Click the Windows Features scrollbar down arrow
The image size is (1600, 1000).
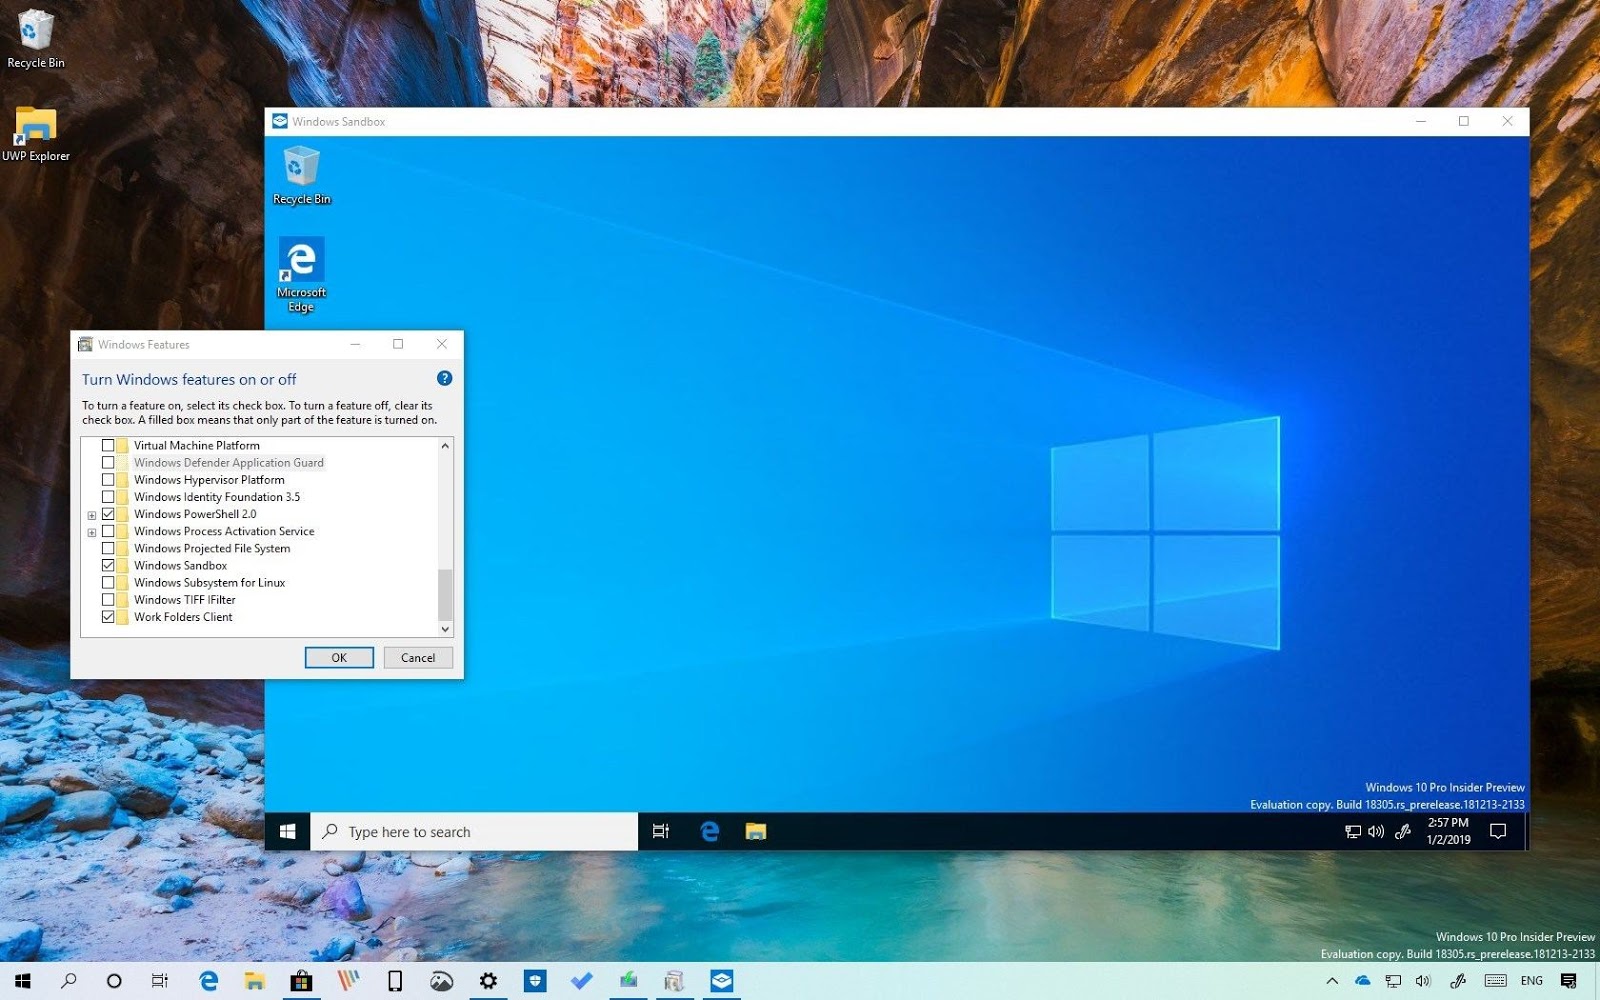pyautogui.click(x=445, y=629)
